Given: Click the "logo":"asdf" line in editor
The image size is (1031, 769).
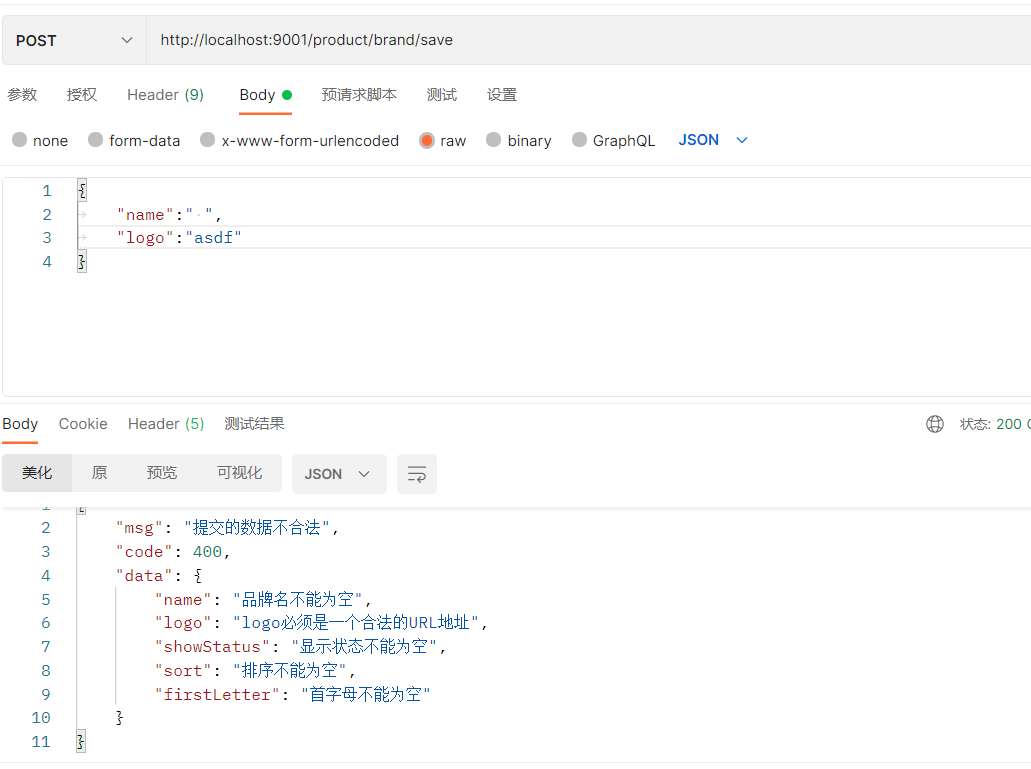Looking at the screenshot, I should coord(180,238).
